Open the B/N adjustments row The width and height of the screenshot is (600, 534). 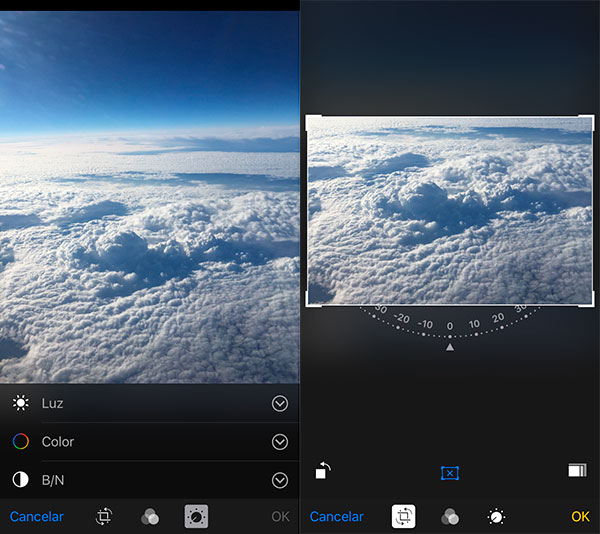pos(150,480)
